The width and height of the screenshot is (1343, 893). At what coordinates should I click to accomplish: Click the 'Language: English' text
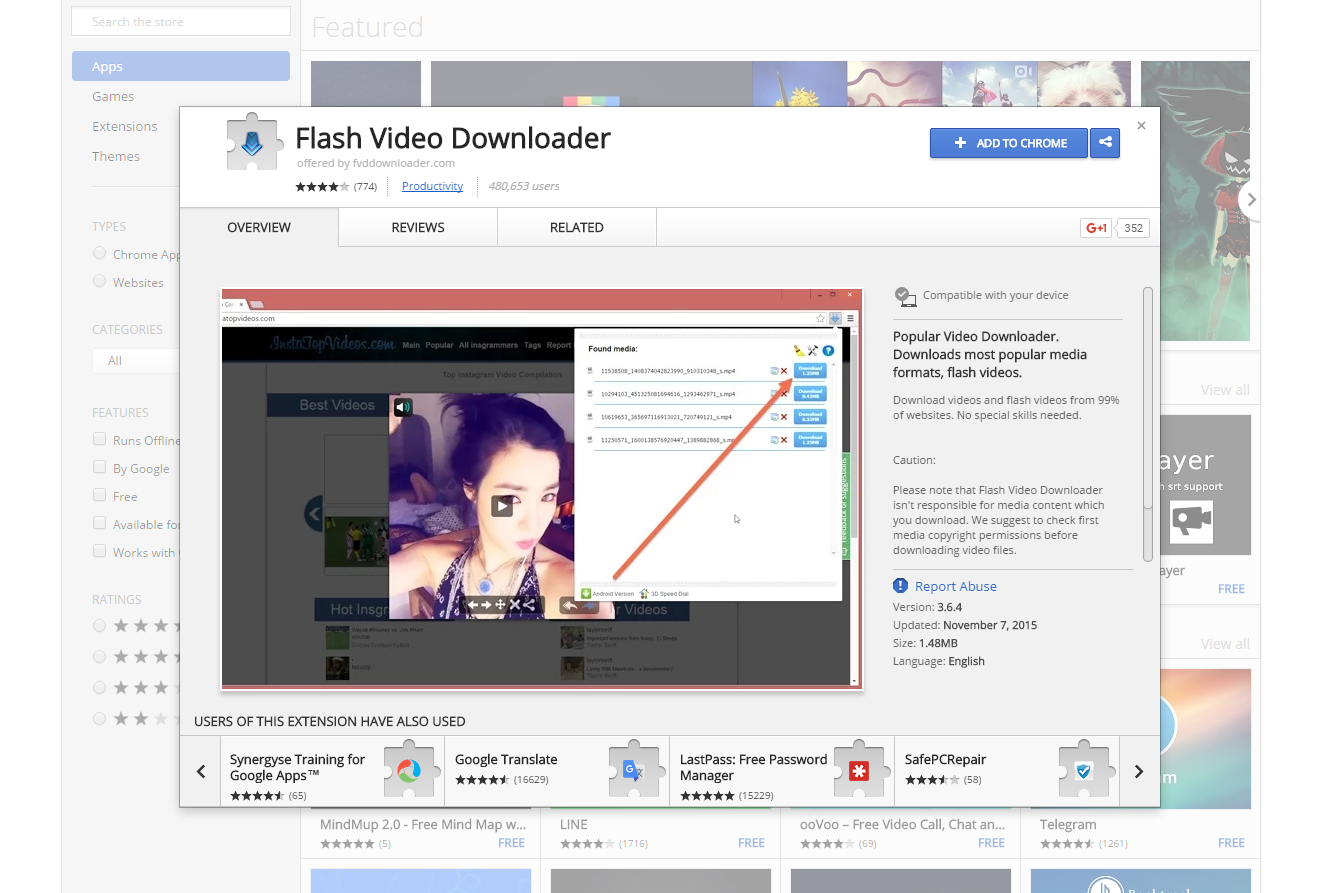[x=939, y=661]
